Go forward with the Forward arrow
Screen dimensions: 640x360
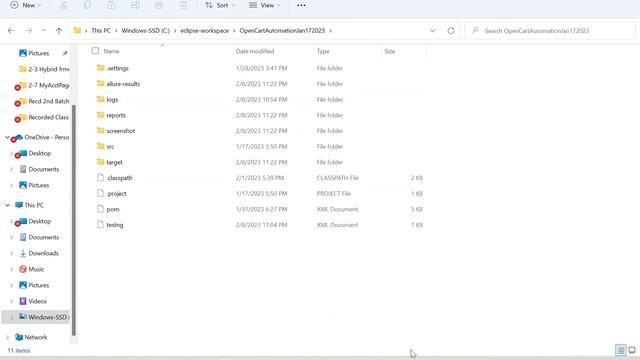tap(29, 31)
